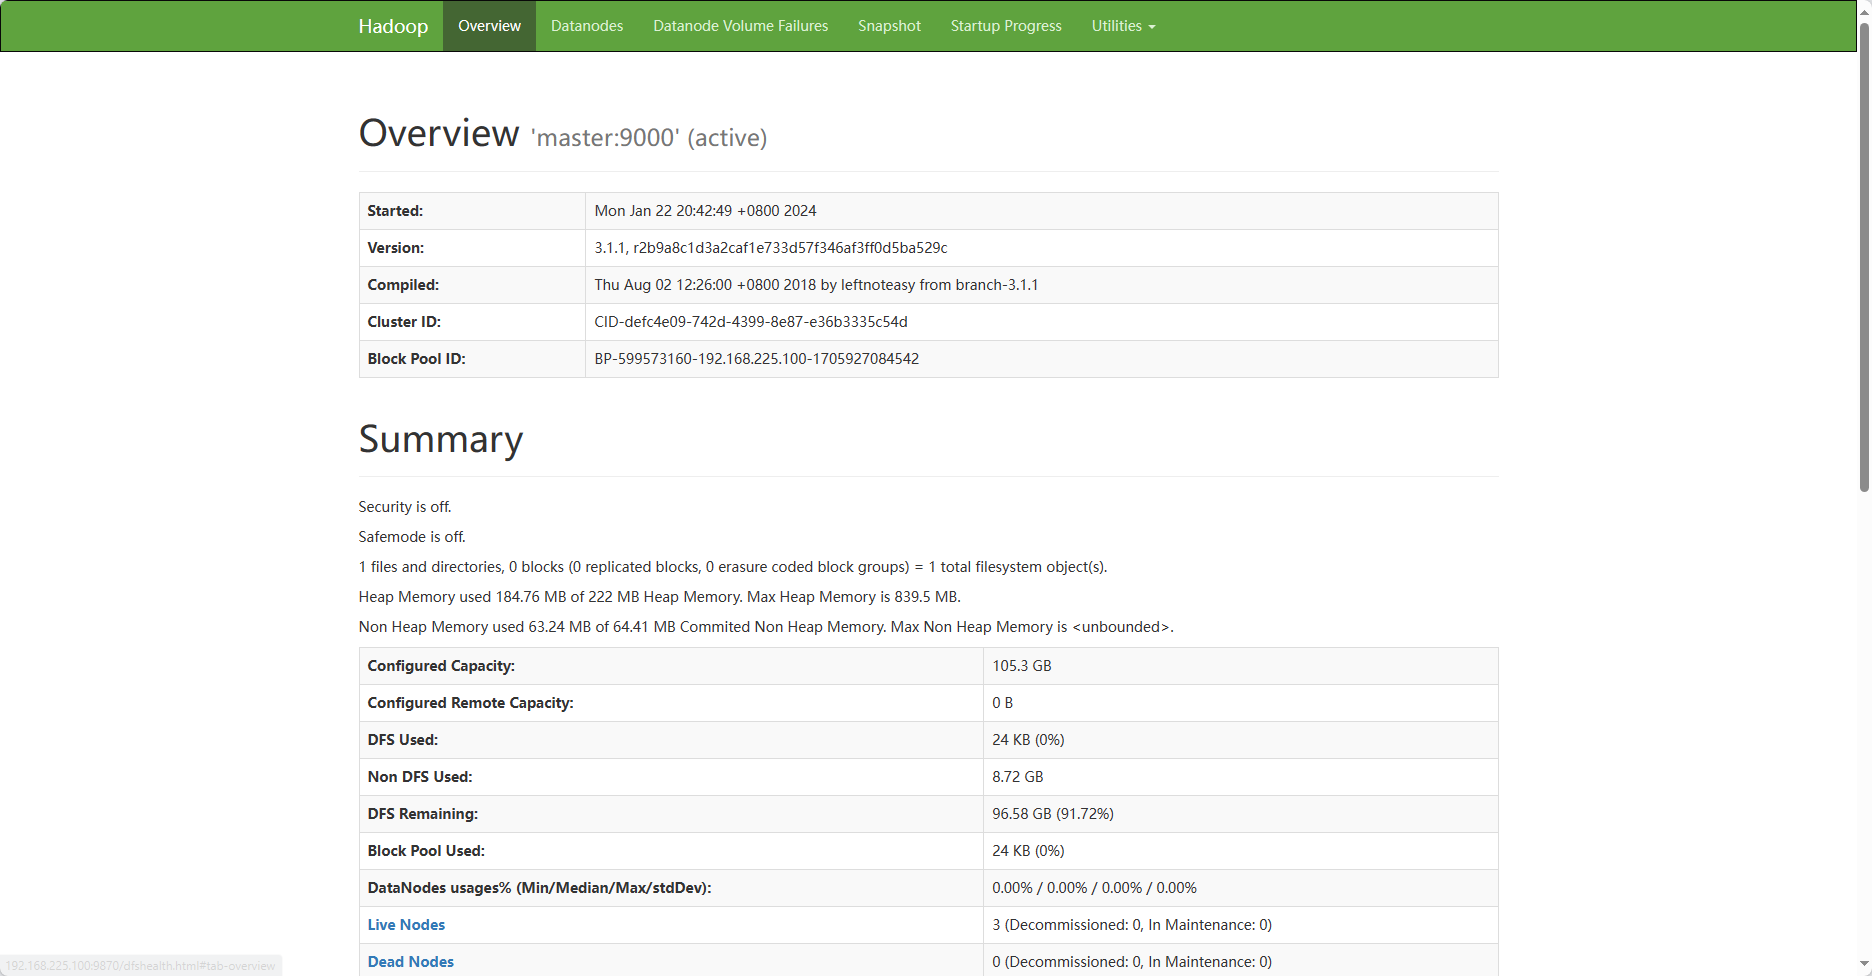Select Configured Capacity value 105.3 GB
The image size is (1872, 976).
coord(1021,666)
